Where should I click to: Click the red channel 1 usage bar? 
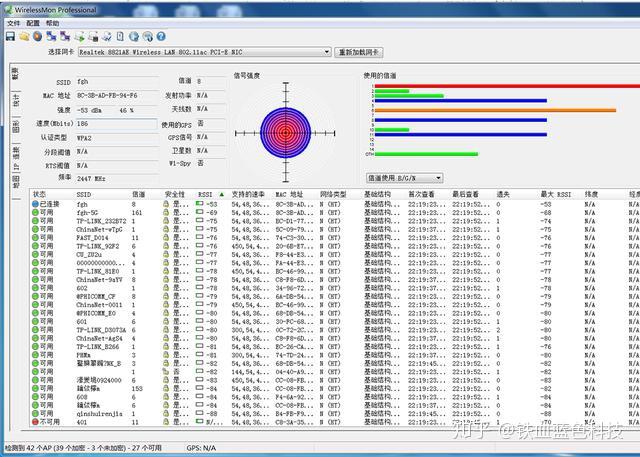click(x=507, y=86)
